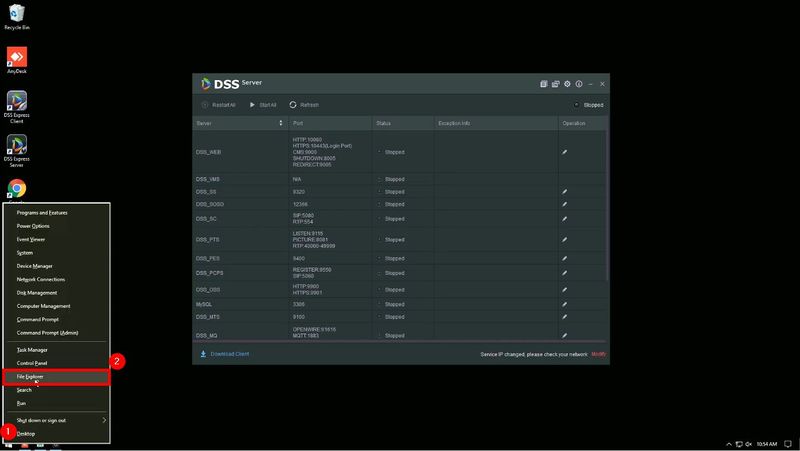This screenshot has height=451, width=800.
Task: Click port value 9100 in DSS_MTS row
Action: tap(298, 317)
